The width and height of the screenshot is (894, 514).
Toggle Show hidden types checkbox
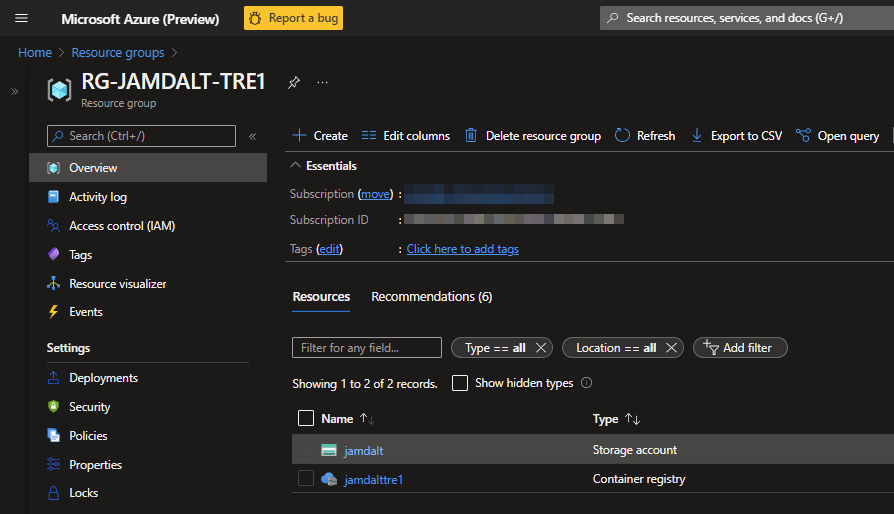(x=460, y=383)
